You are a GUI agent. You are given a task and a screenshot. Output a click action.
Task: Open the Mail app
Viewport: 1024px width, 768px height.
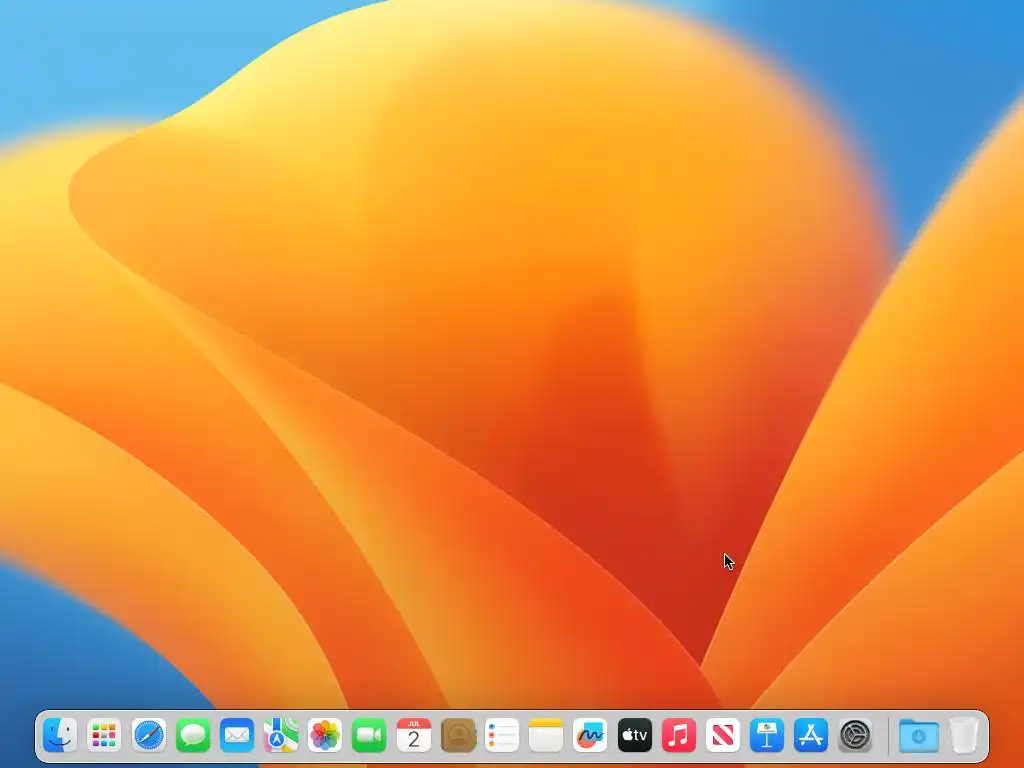[x=236, y=735]
